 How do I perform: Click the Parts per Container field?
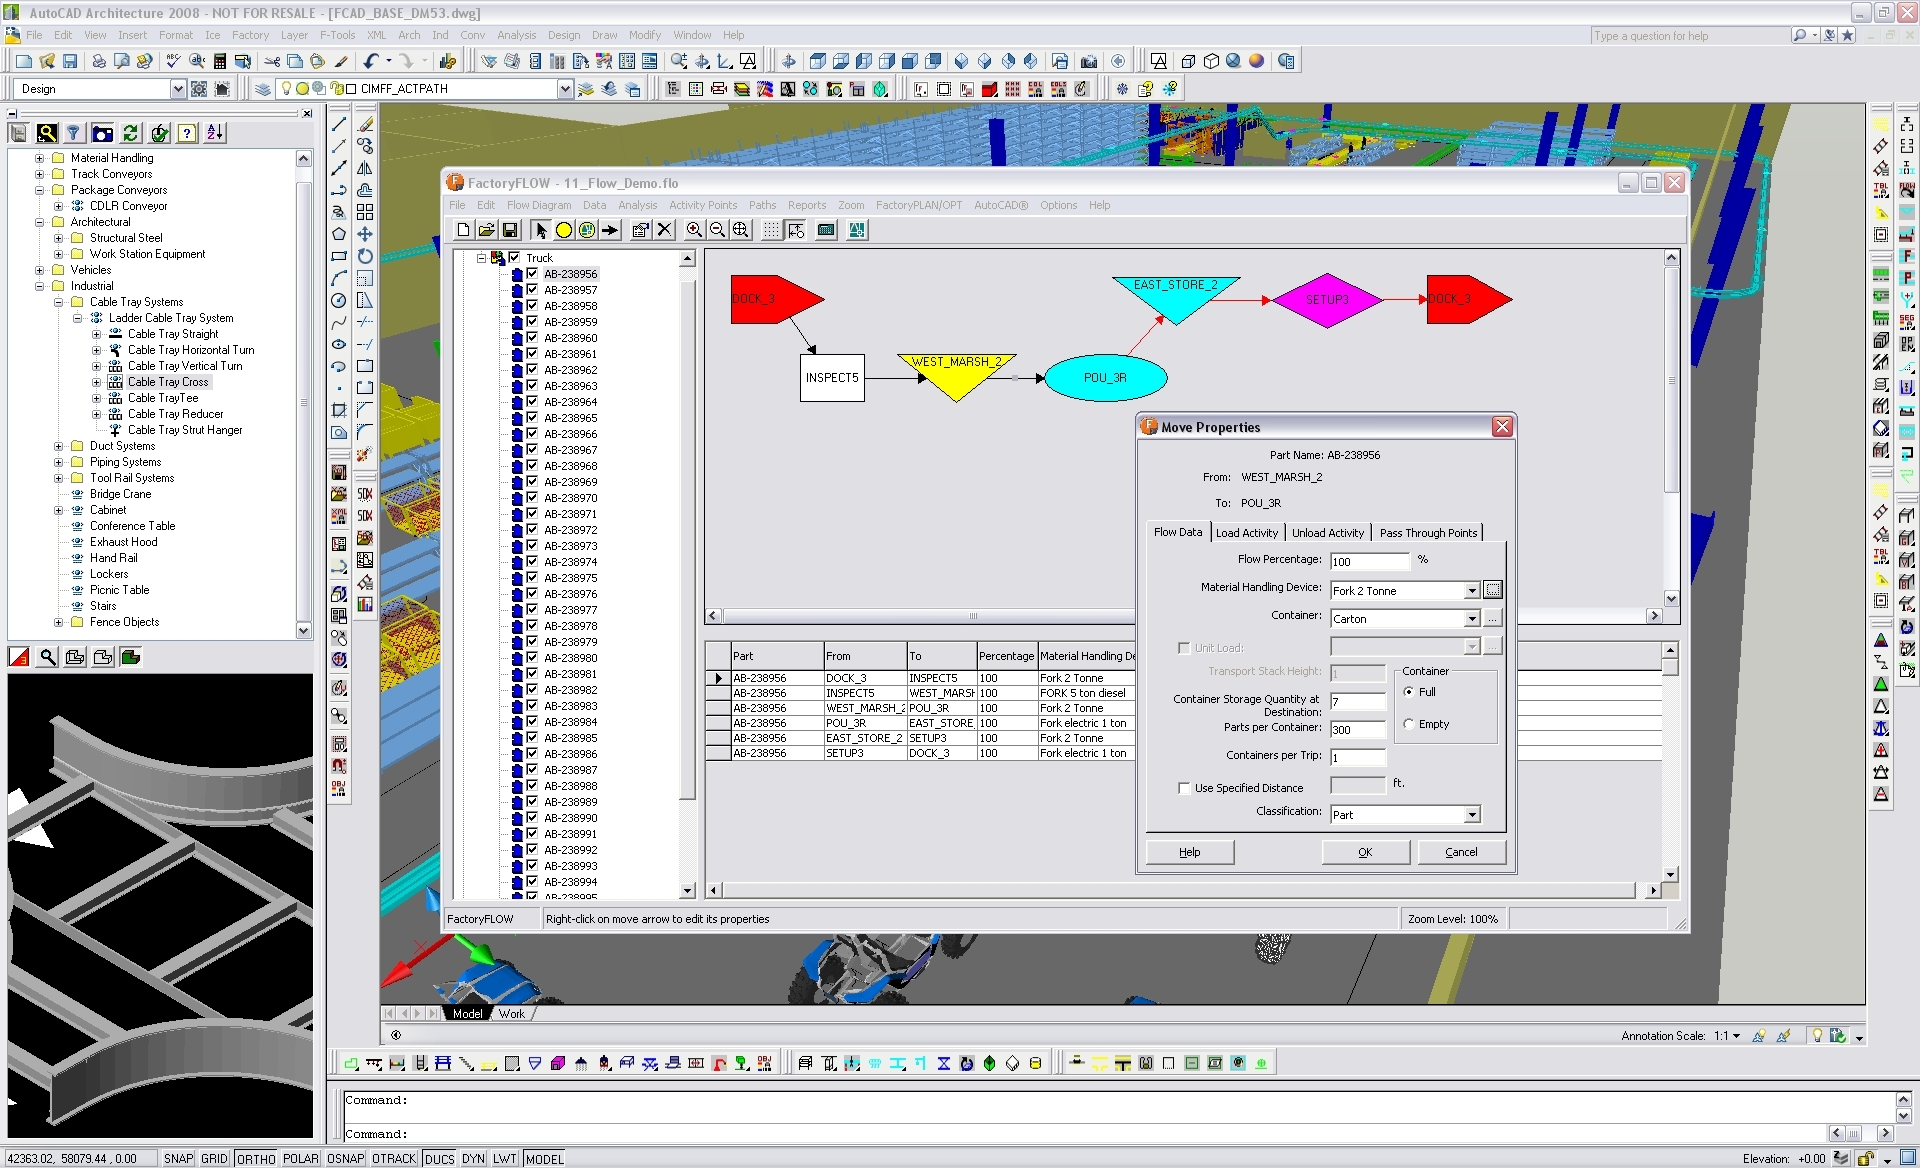pyautogui.click(x=1357, y=730)
